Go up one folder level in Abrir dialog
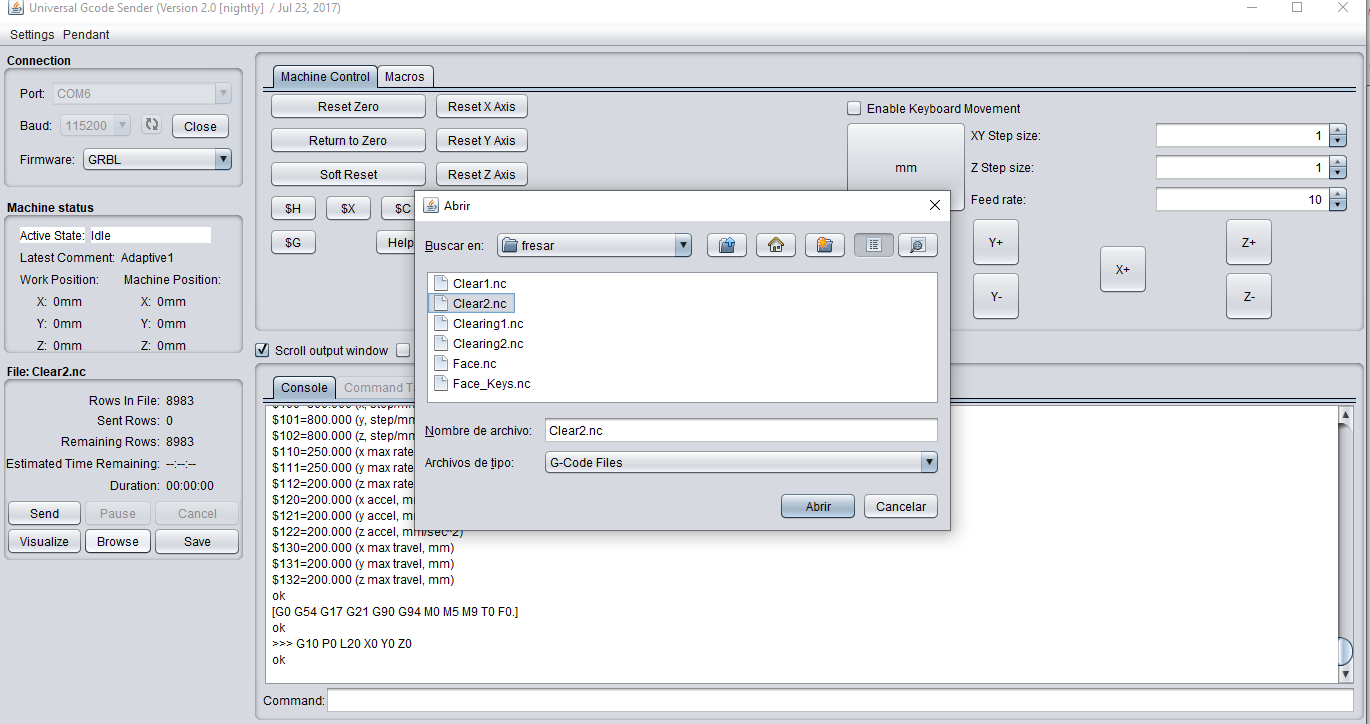The image size is (1370, 724). 727,245
